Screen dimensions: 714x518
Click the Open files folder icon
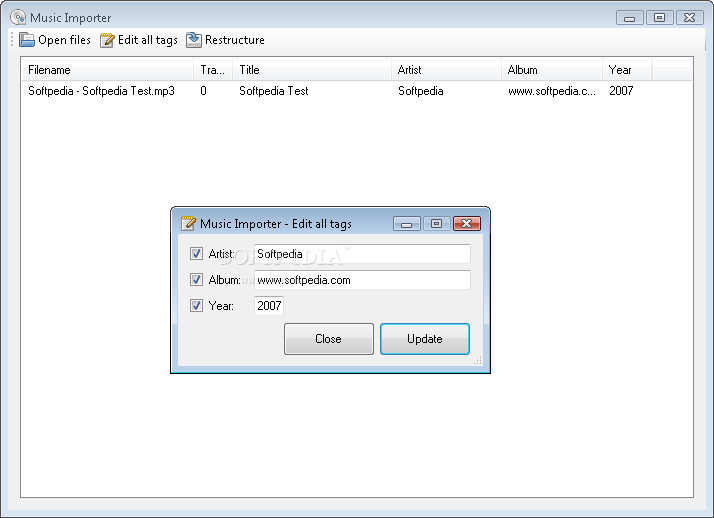pos(26,40)
